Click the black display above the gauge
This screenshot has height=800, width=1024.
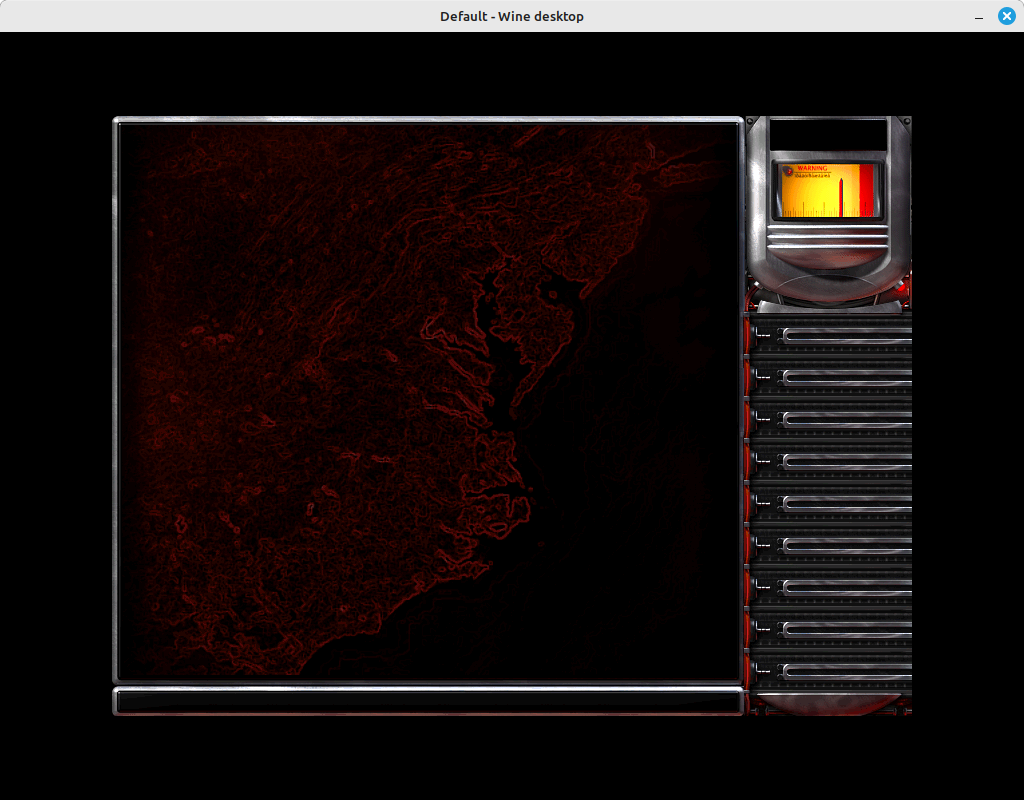pos(828,135)
